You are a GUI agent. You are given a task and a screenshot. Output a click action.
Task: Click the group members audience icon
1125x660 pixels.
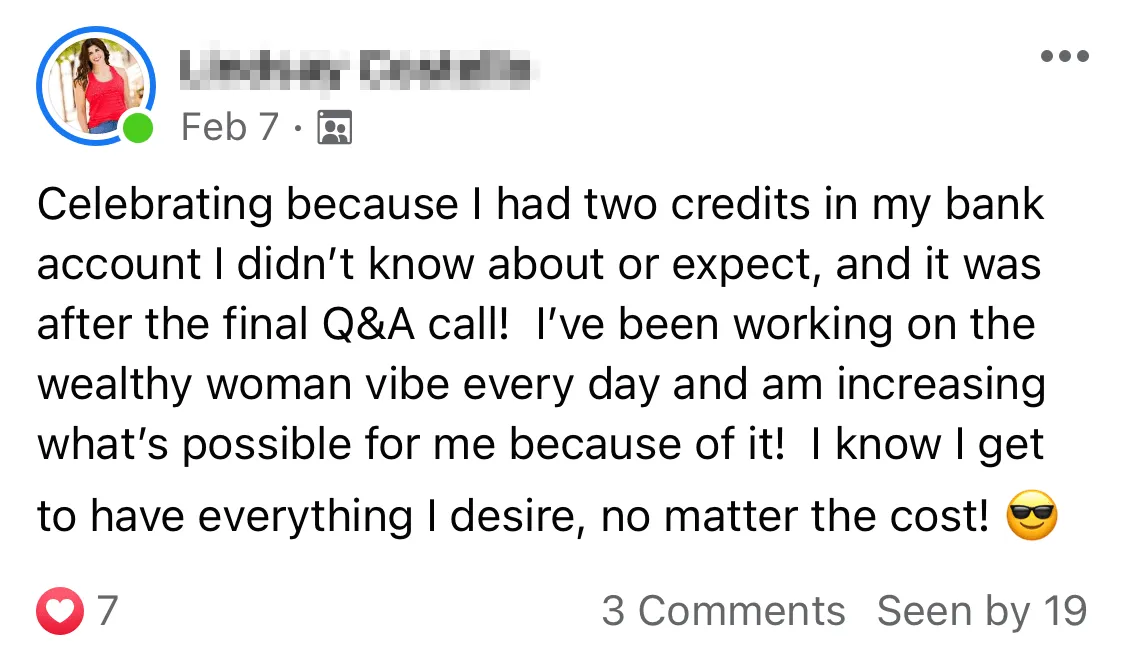[334, 128]
